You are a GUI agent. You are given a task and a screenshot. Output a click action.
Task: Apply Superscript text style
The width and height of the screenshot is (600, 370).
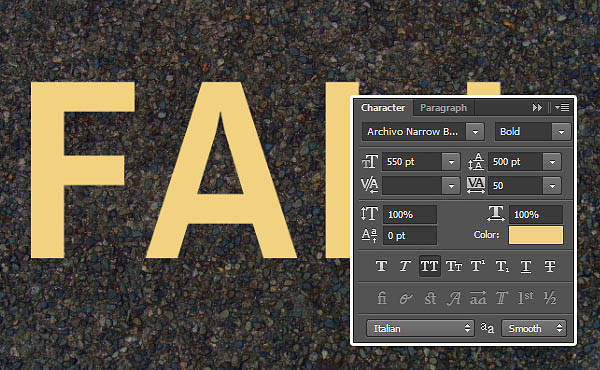coord(478,266)
